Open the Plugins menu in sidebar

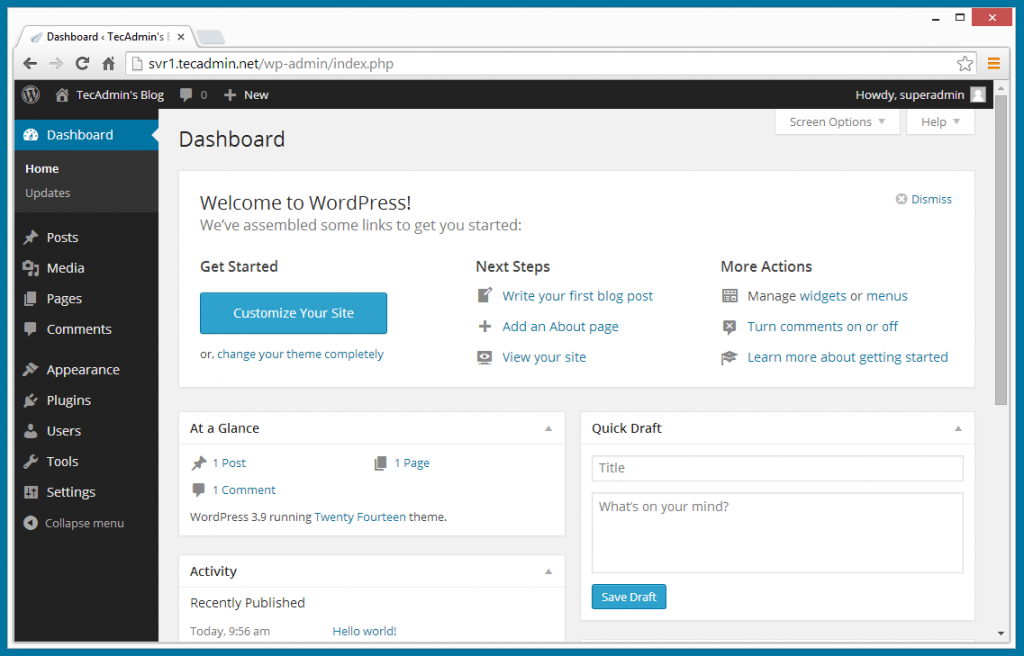68,400
